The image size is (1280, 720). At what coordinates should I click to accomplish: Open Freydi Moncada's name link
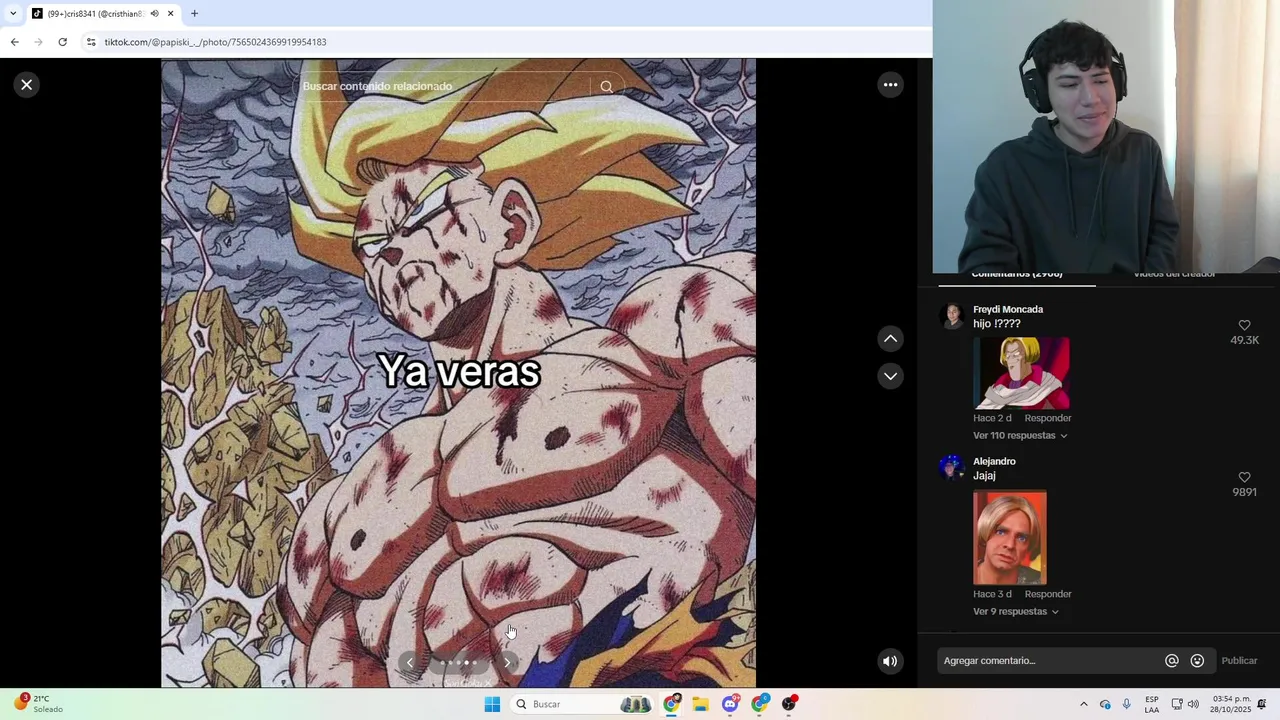(x=1008, y=310)
